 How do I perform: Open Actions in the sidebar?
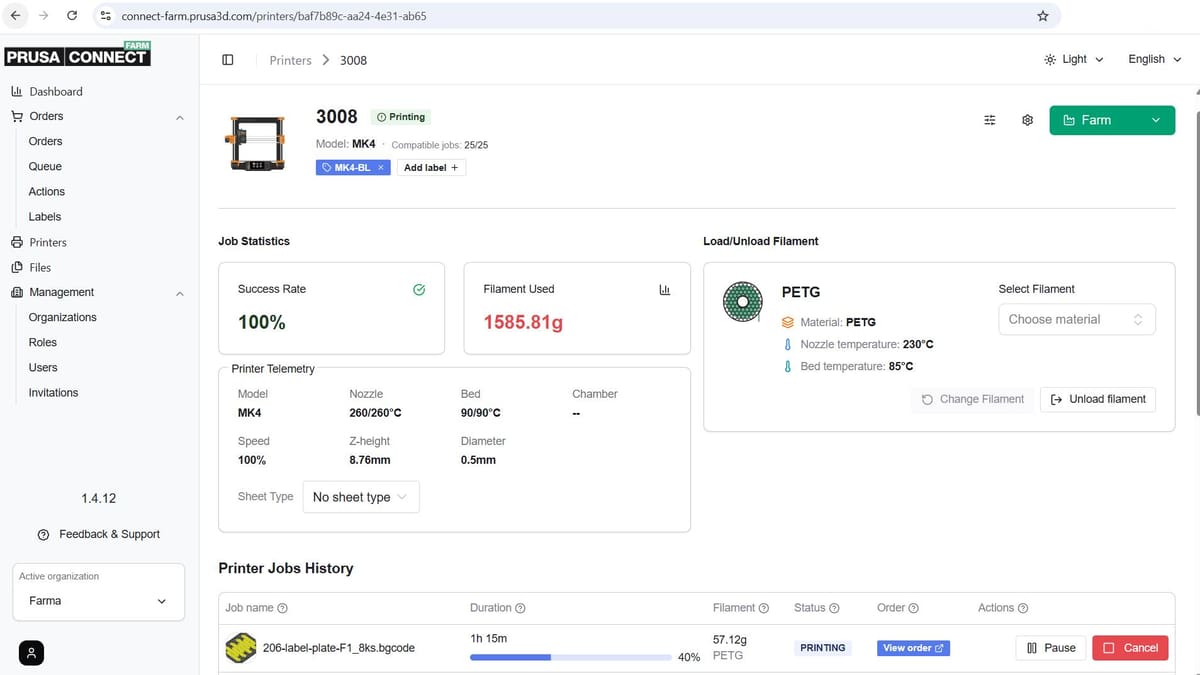(x=46, y=191)
